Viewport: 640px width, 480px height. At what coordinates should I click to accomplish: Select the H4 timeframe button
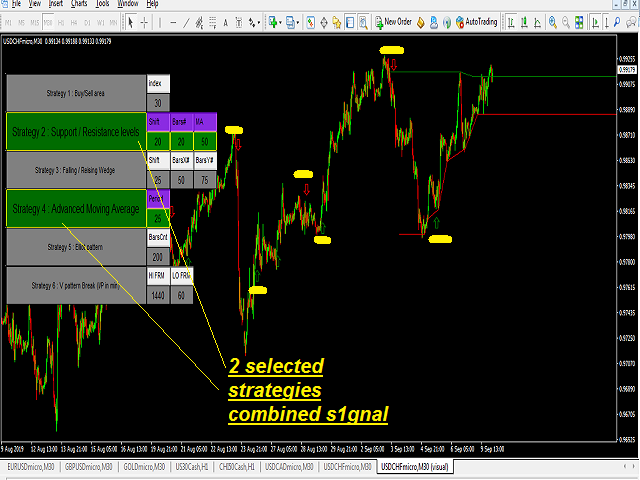point(74,23)
